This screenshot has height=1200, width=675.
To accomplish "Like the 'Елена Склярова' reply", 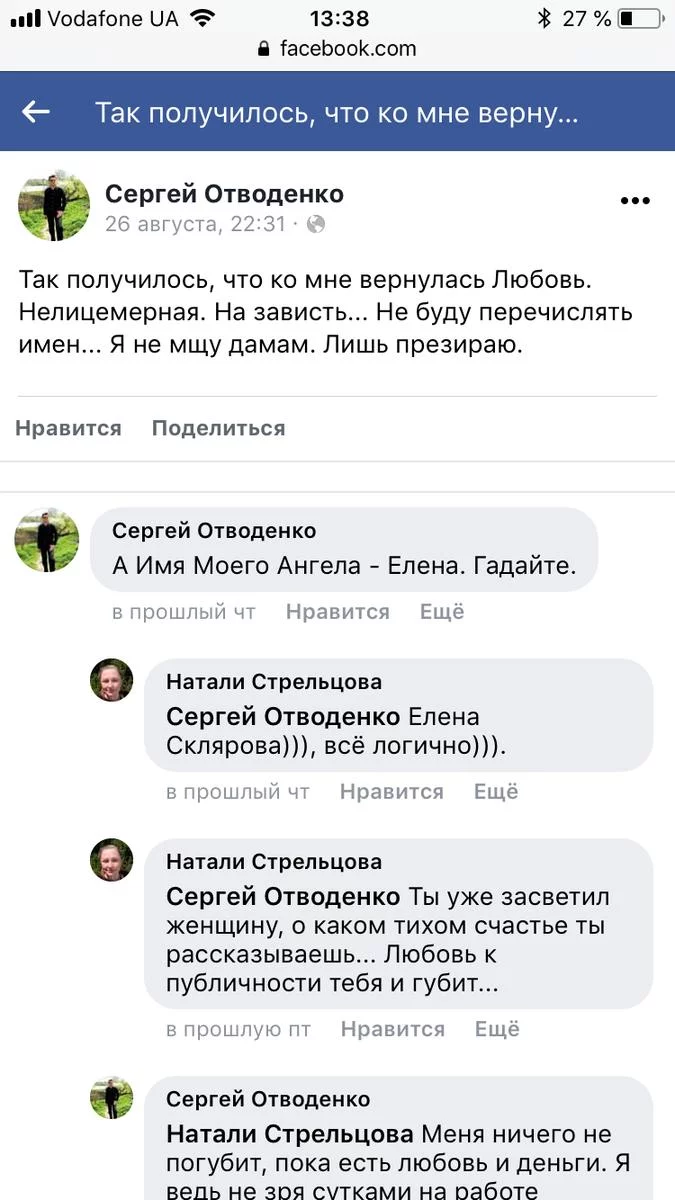I will click(391, 792).
